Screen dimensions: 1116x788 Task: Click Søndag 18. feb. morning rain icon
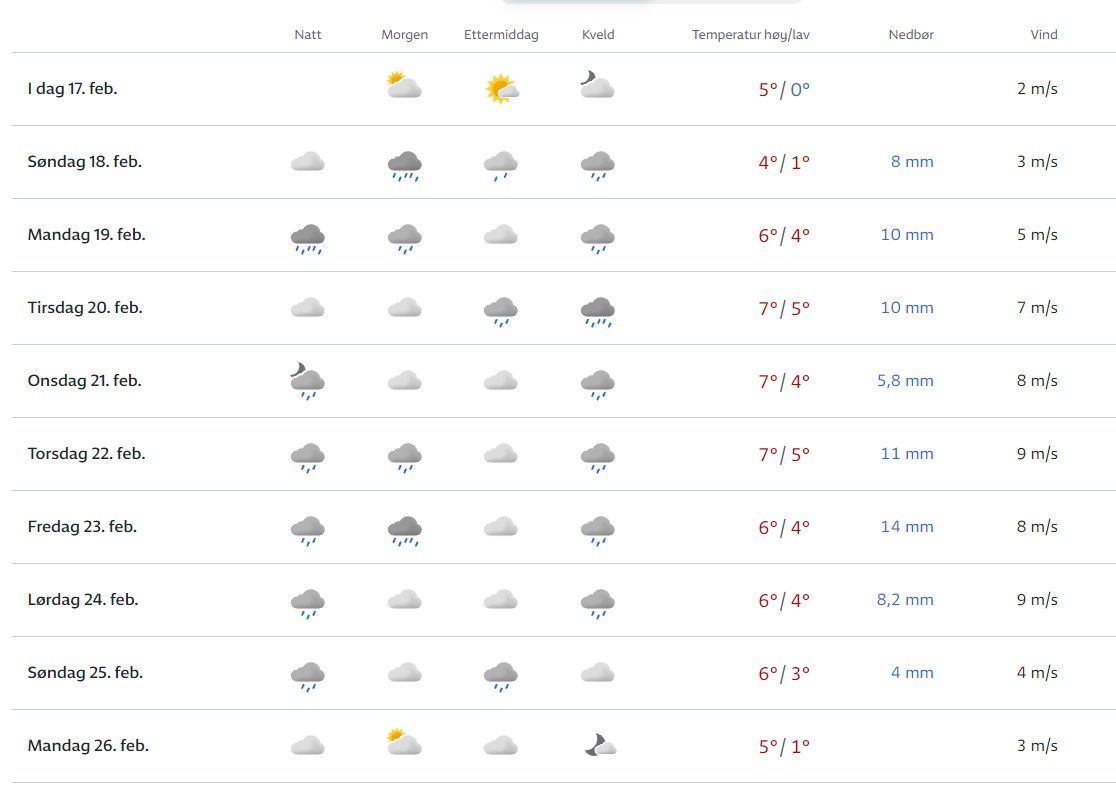(x=404, y=164)
